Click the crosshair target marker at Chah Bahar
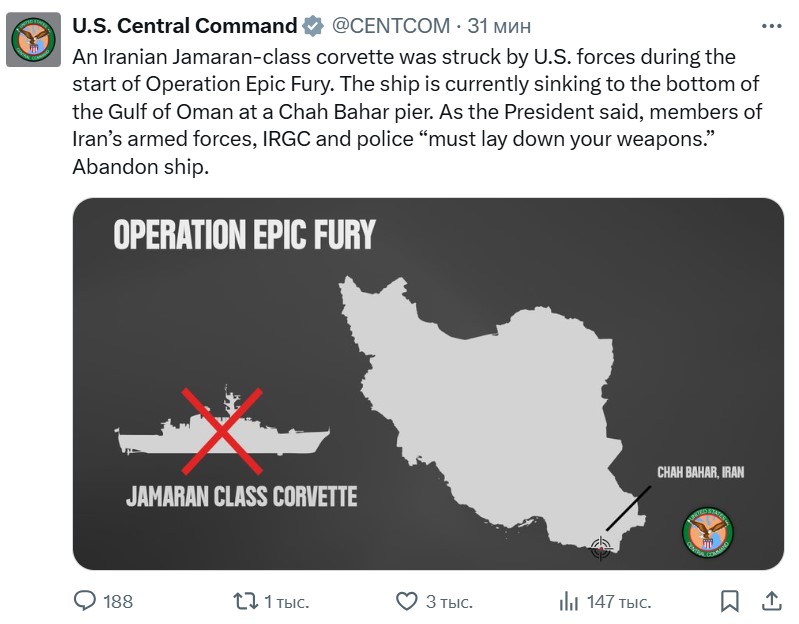The width and height of the screenshot is (799, 624). (600, 546)
